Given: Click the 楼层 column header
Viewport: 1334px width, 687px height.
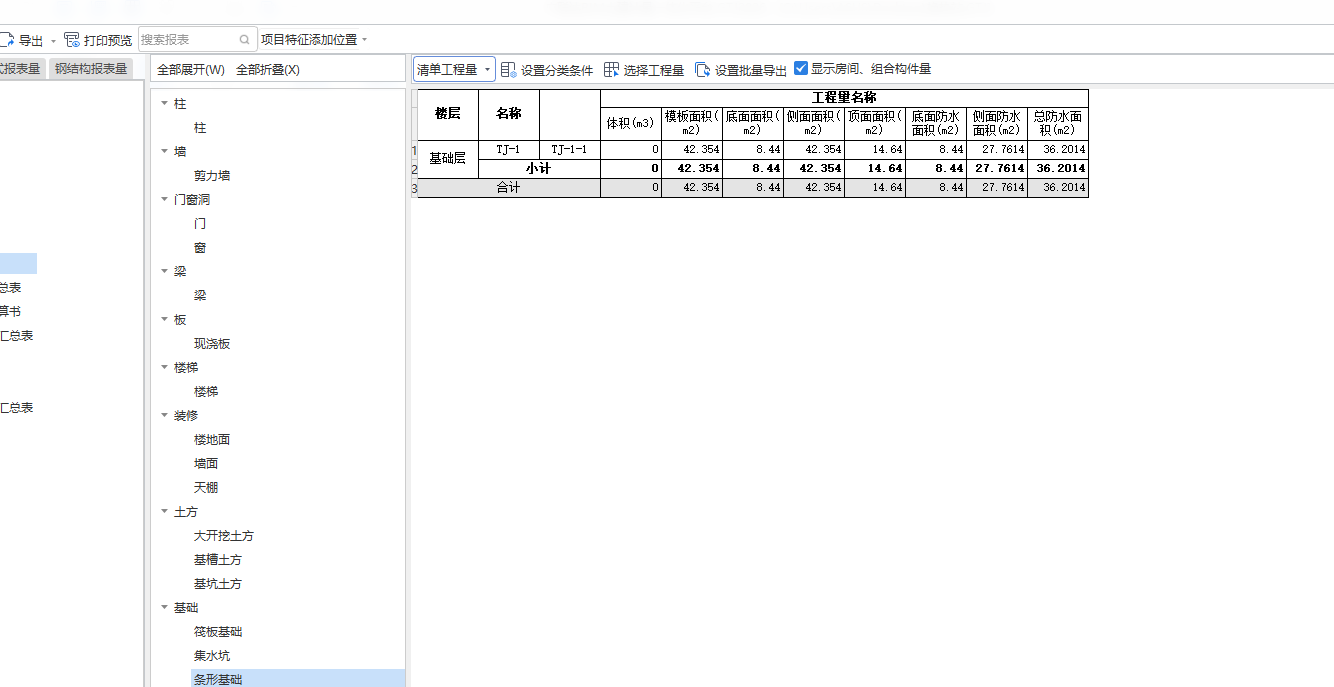Looking at the screenshot, I should click(x=448, y=114).
